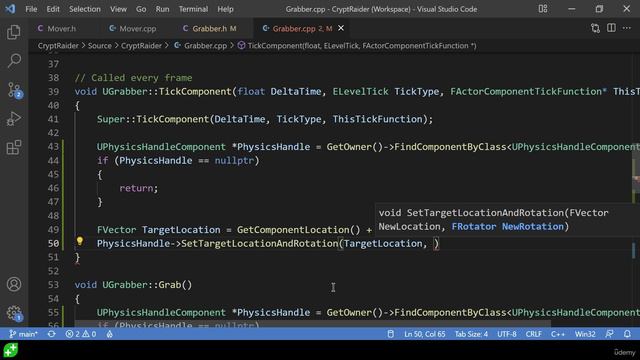Click the return statement on line 46

click(x=138, y=188)
